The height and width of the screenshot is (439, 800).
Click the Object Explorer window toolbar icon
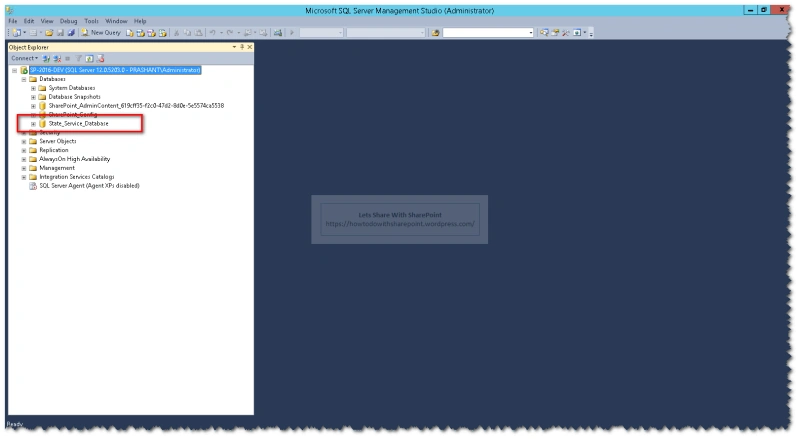(577, 33)
